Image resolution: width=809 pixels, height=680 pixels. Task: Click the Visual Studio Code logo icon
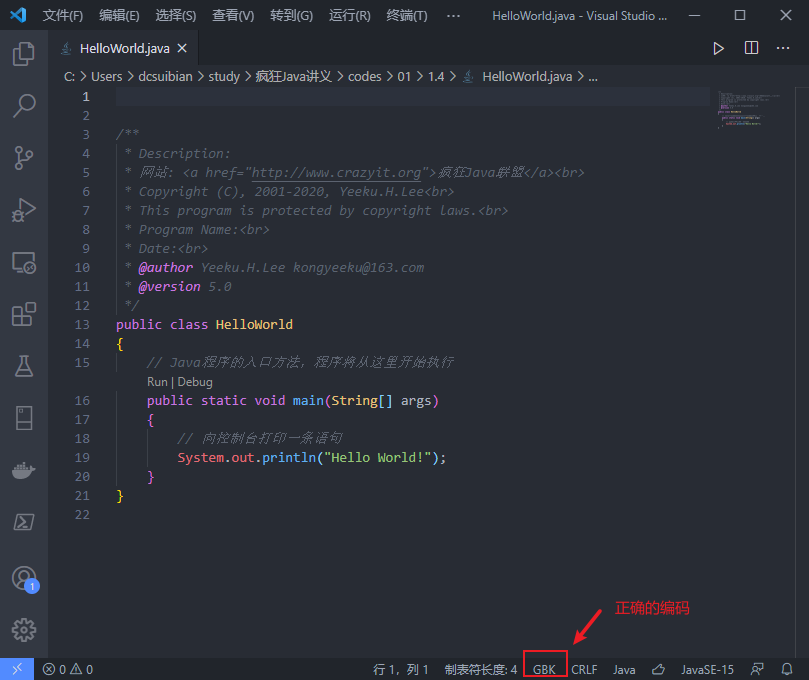[18, 15]
